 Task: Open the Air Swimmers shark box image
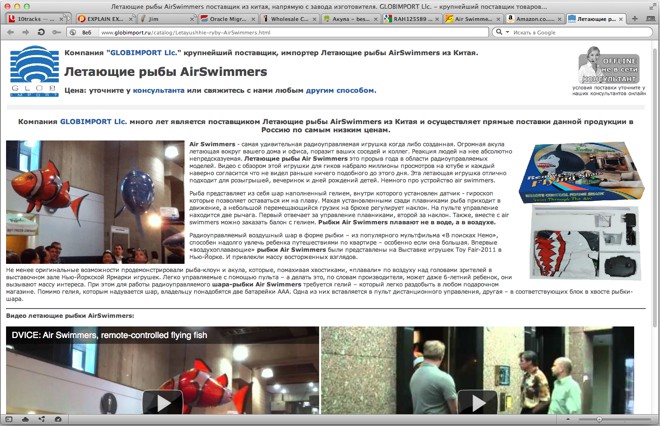(581, 173)
